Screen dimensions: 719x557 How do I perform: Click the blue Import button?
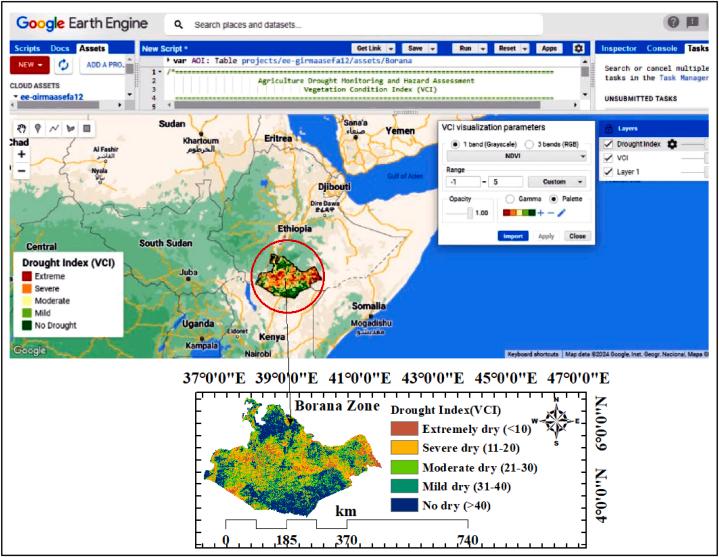(512, 236)
